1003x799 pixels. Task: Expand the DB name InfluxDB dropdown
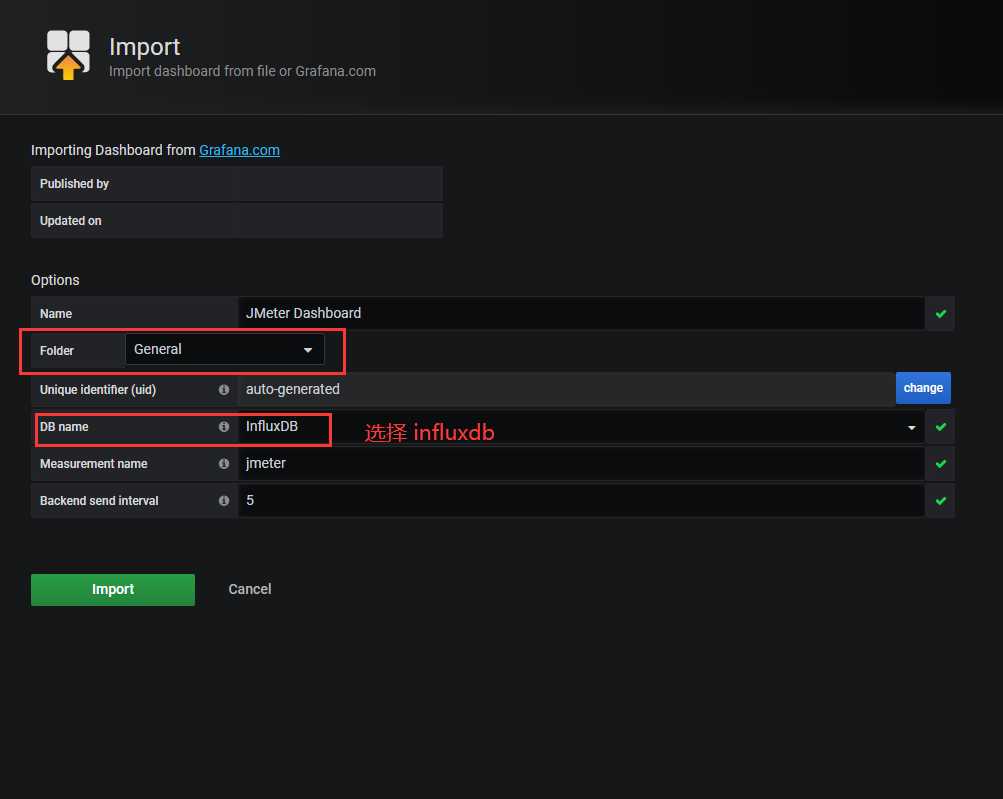(581, 427)
